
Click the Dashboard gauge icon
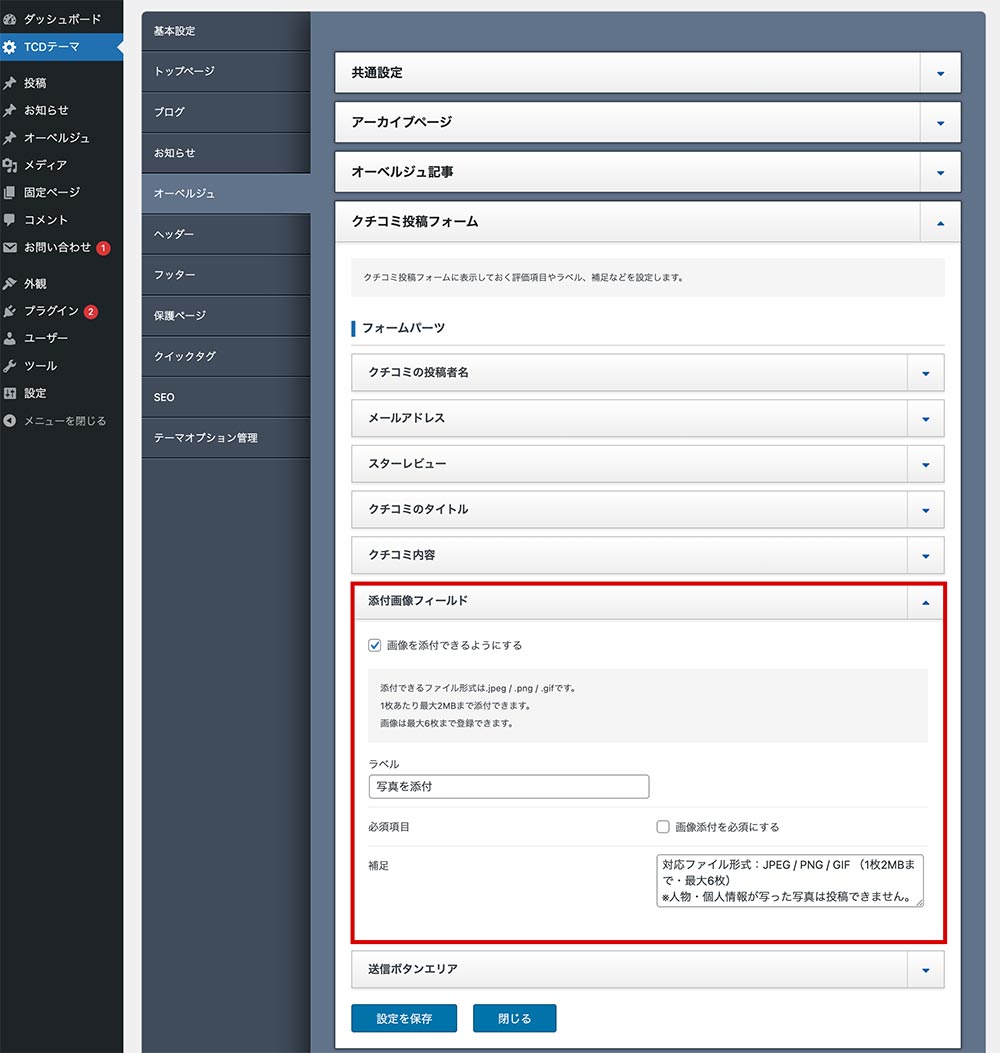(10, 19)
